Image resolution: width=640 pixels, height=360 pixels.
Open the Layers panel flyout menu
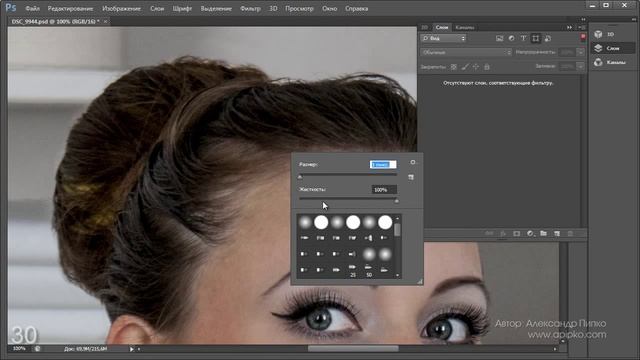tap(582, 27)
